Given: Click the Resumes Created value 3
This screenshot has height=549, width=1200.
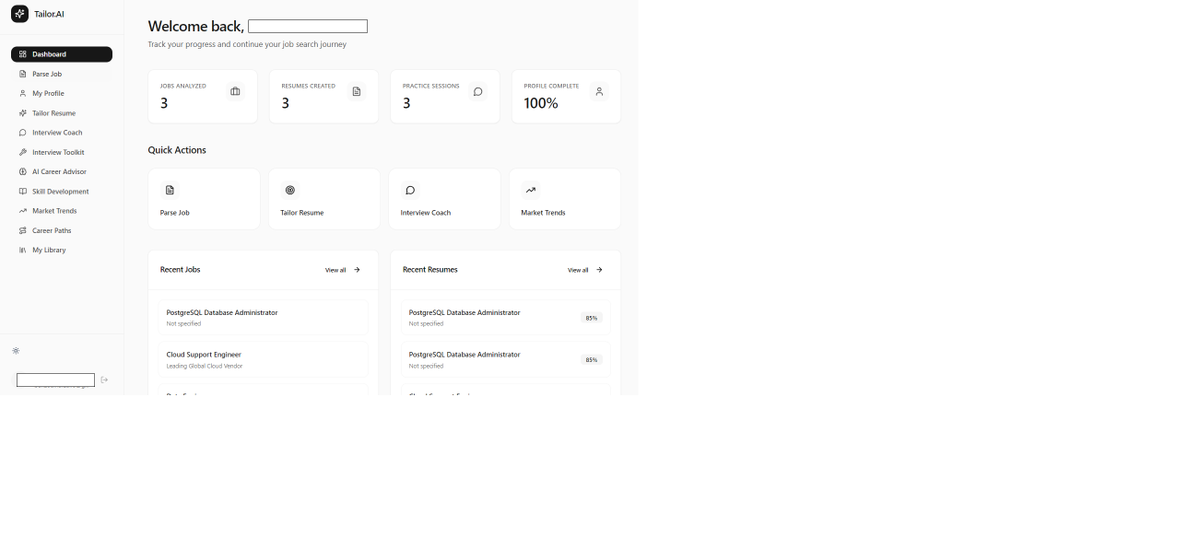Looking at the screenshot, I should coord(285,103).
